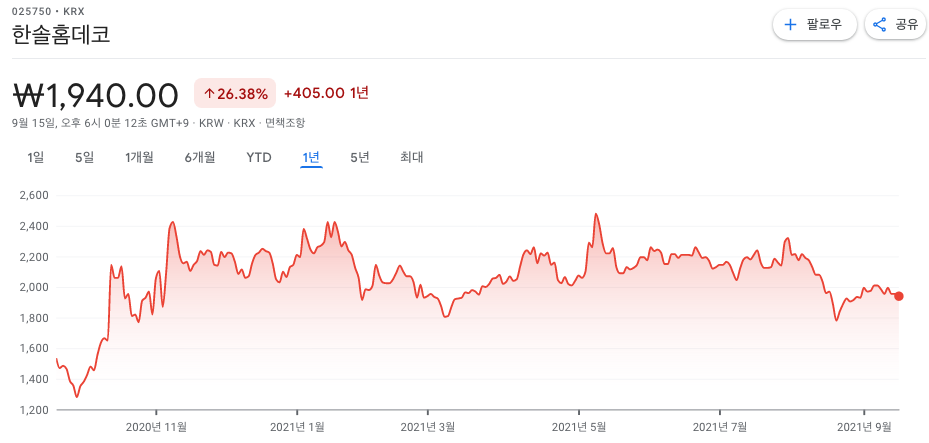The width and height of the screenshot is (929, 443).
Task: Click the 9월 15일 timestamp text
Action: point(101,123)
